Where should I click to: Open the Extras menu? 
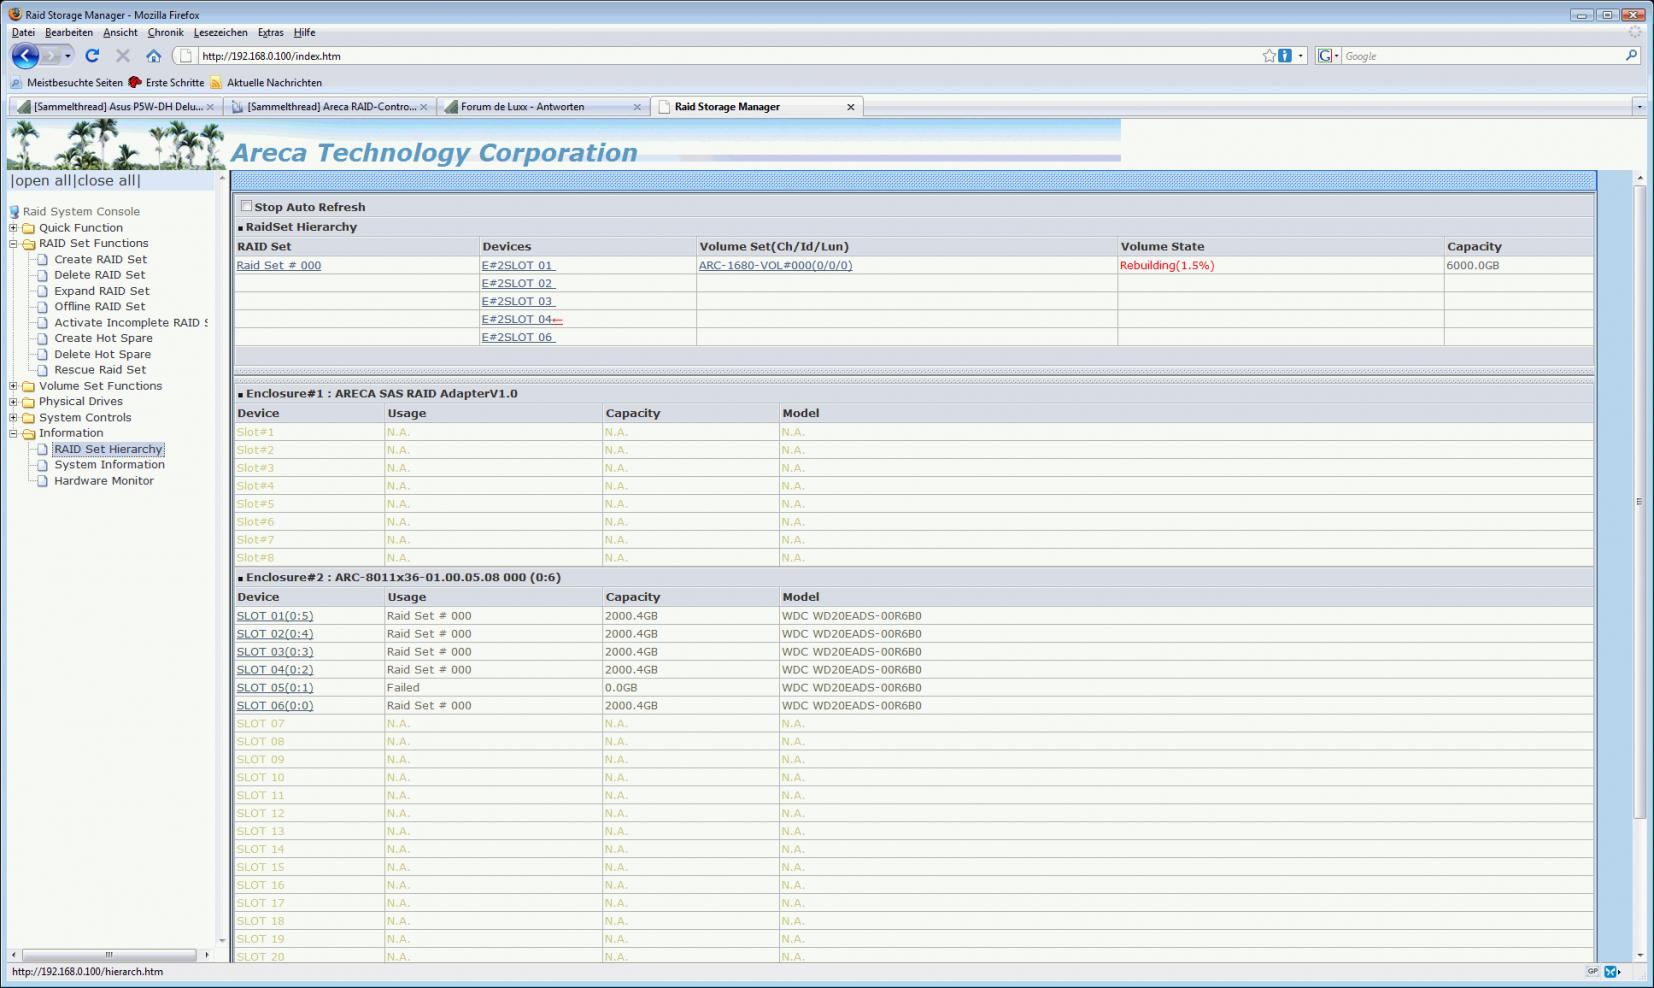271,32
